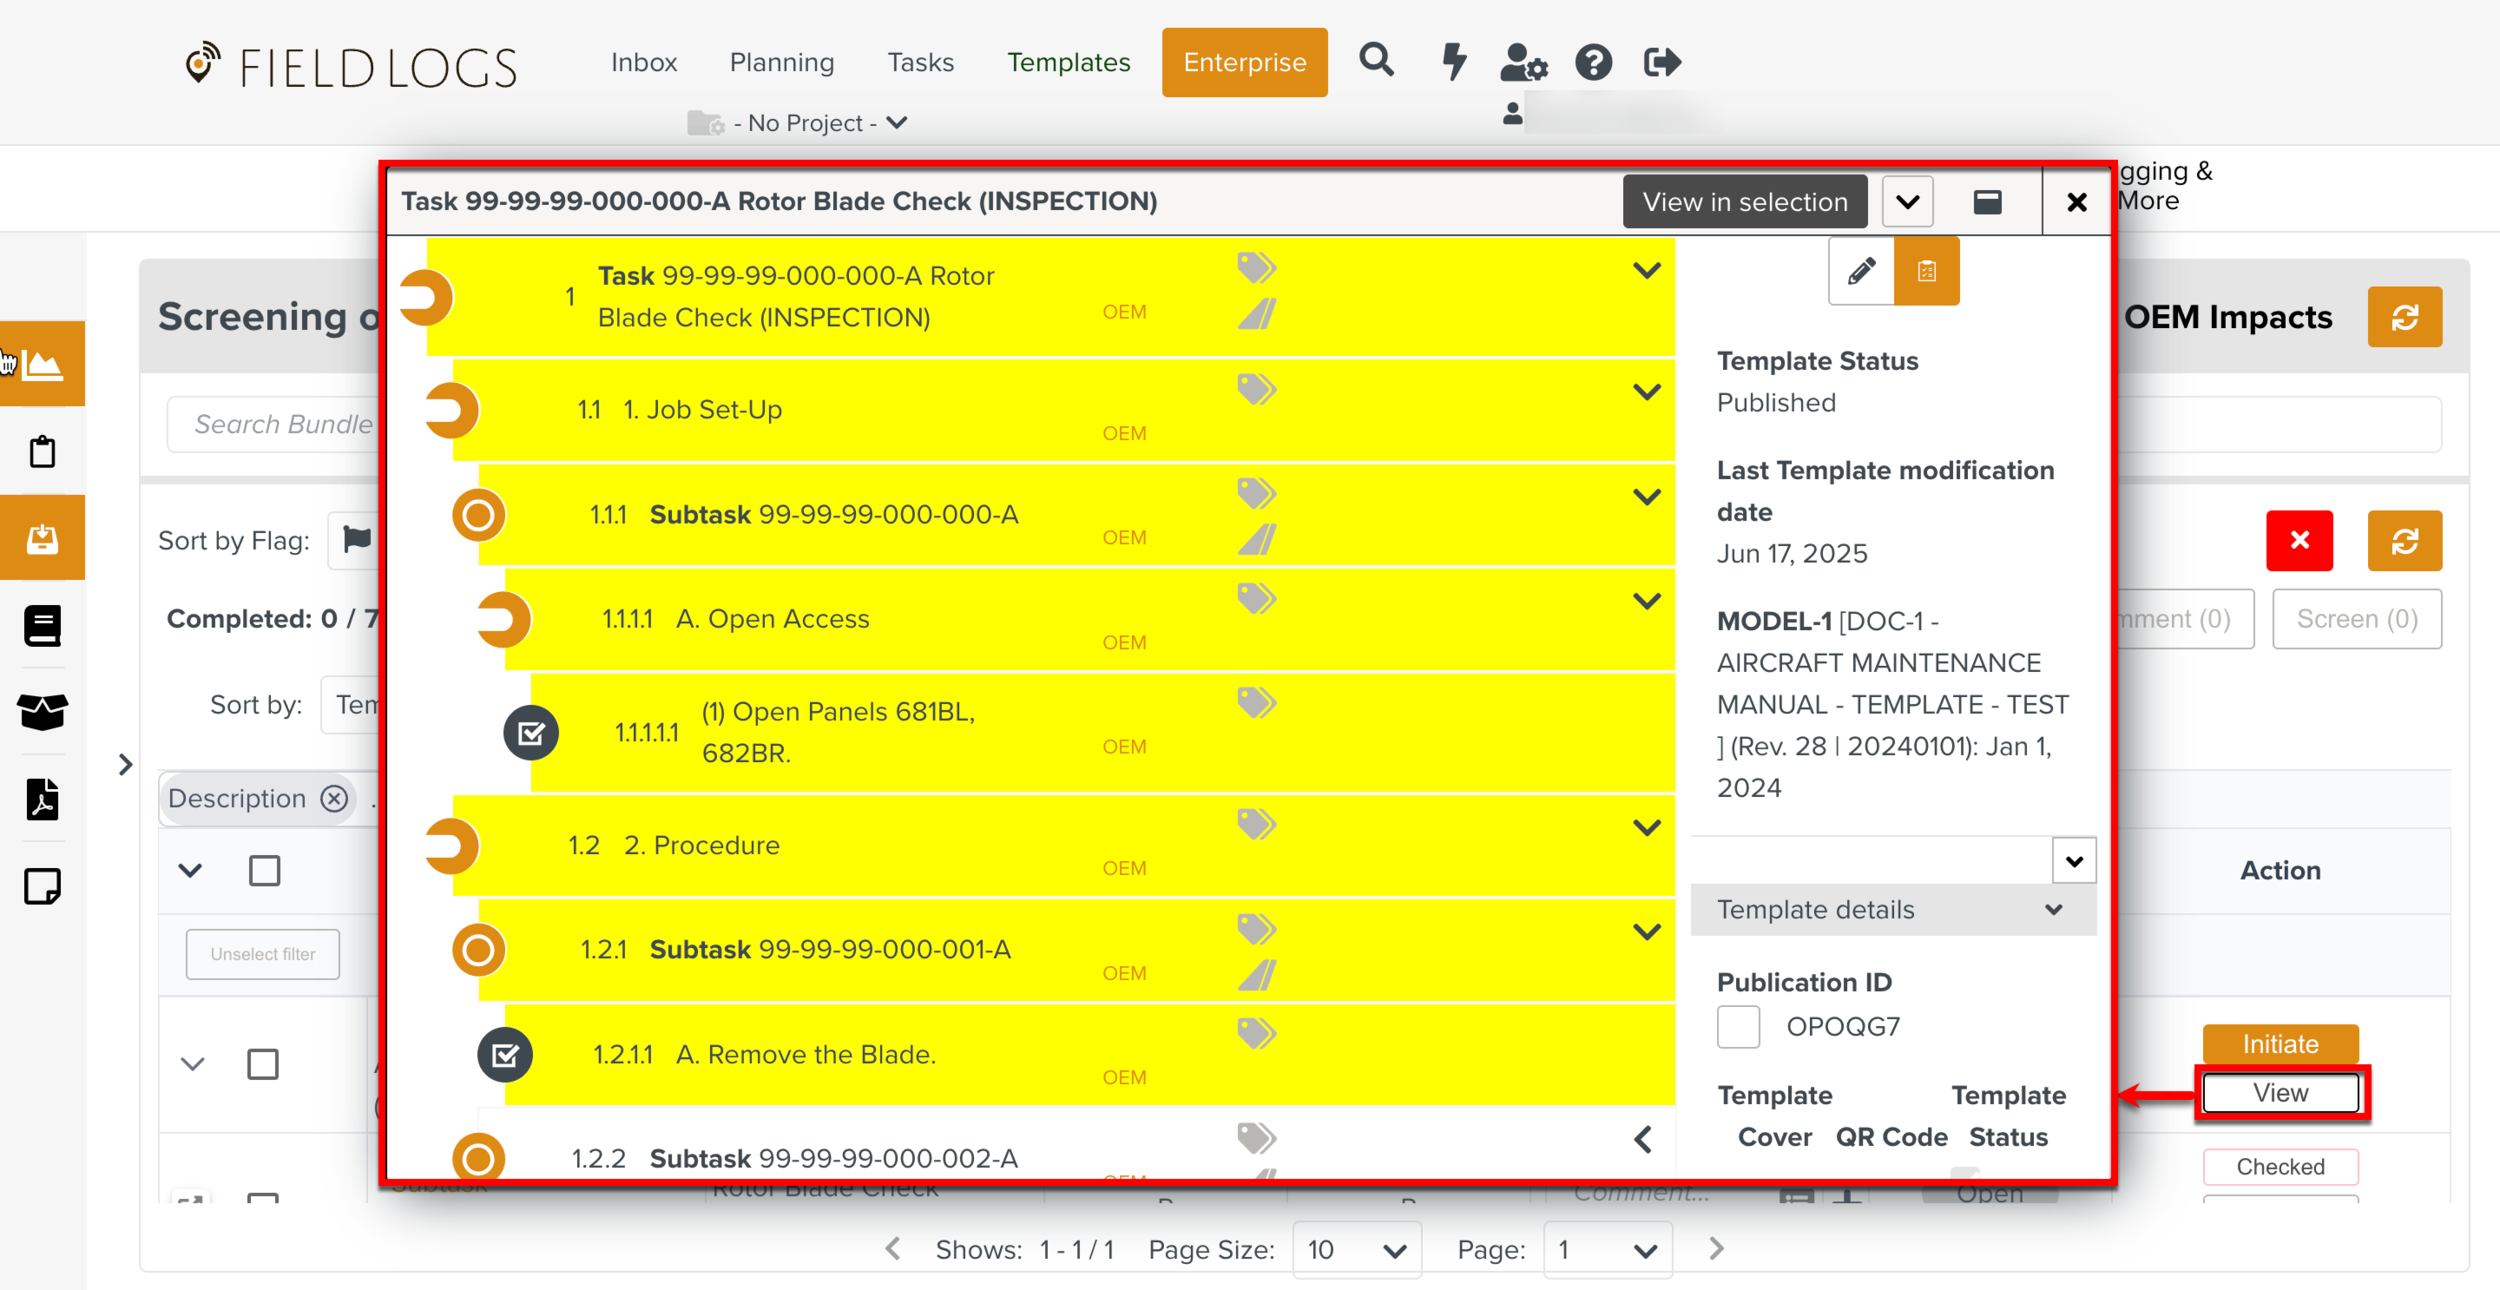Click the search magnifier icon
Viewport: 2500px width, 1290px height.
click(x=1376, y=61)
